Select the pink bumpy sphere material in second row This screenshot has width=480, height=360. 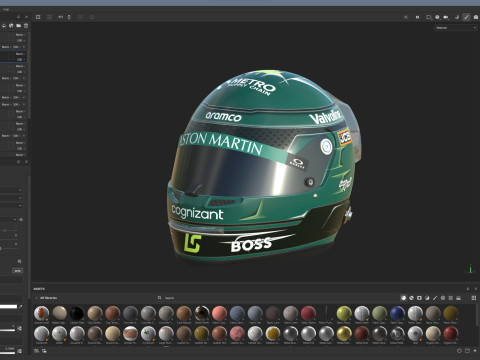[x=237, y=333]
